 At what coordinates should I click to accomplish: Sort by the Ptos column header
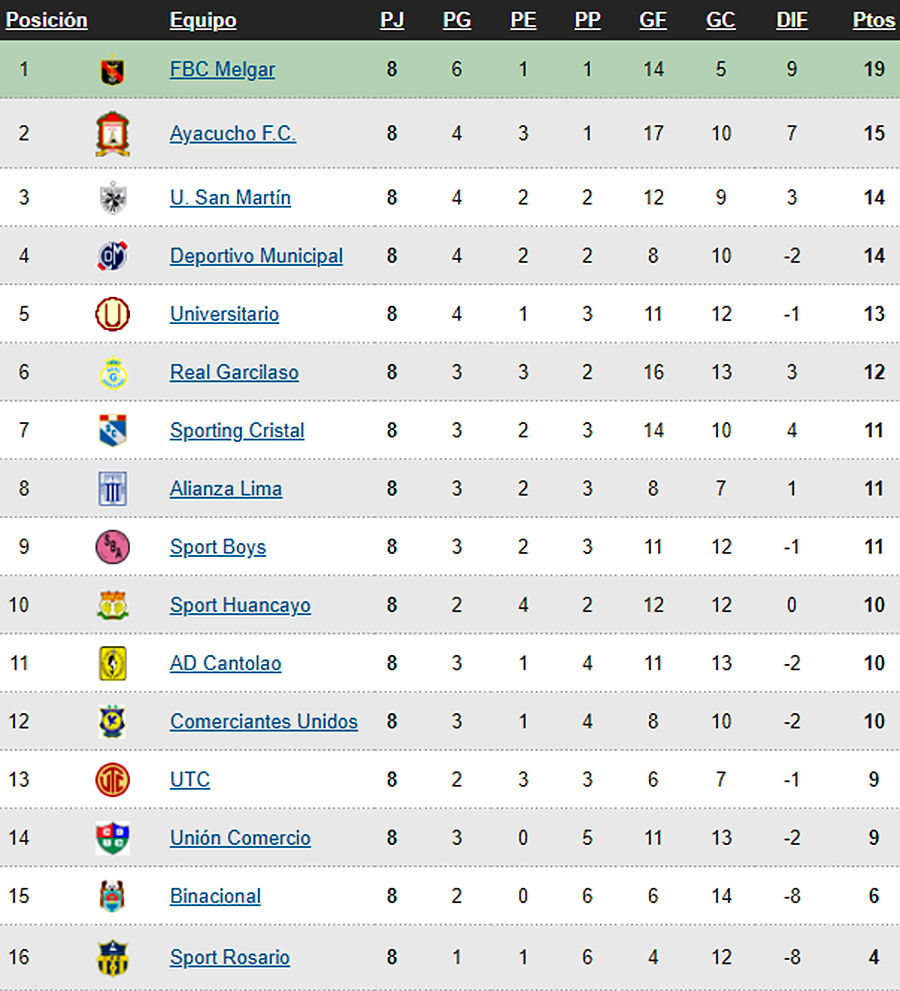pos(874,20)
